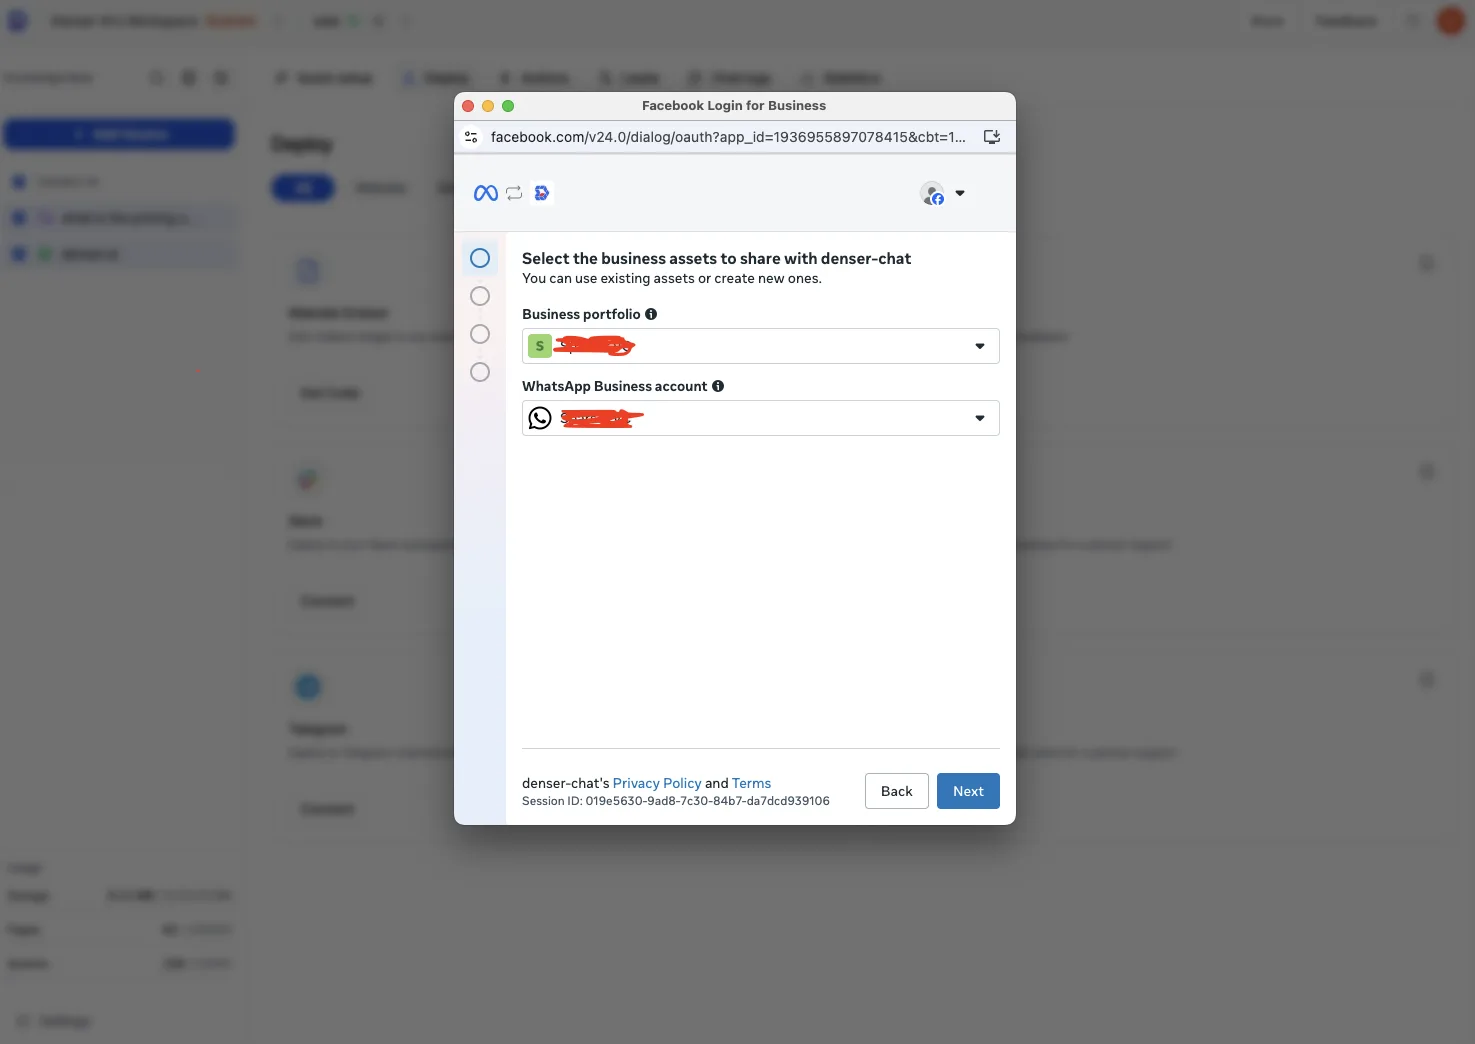Viewport: 1475px width, 1044px height.
Task: Open the profile switcher dropdown arrow
Action: [x=960, y=193]
